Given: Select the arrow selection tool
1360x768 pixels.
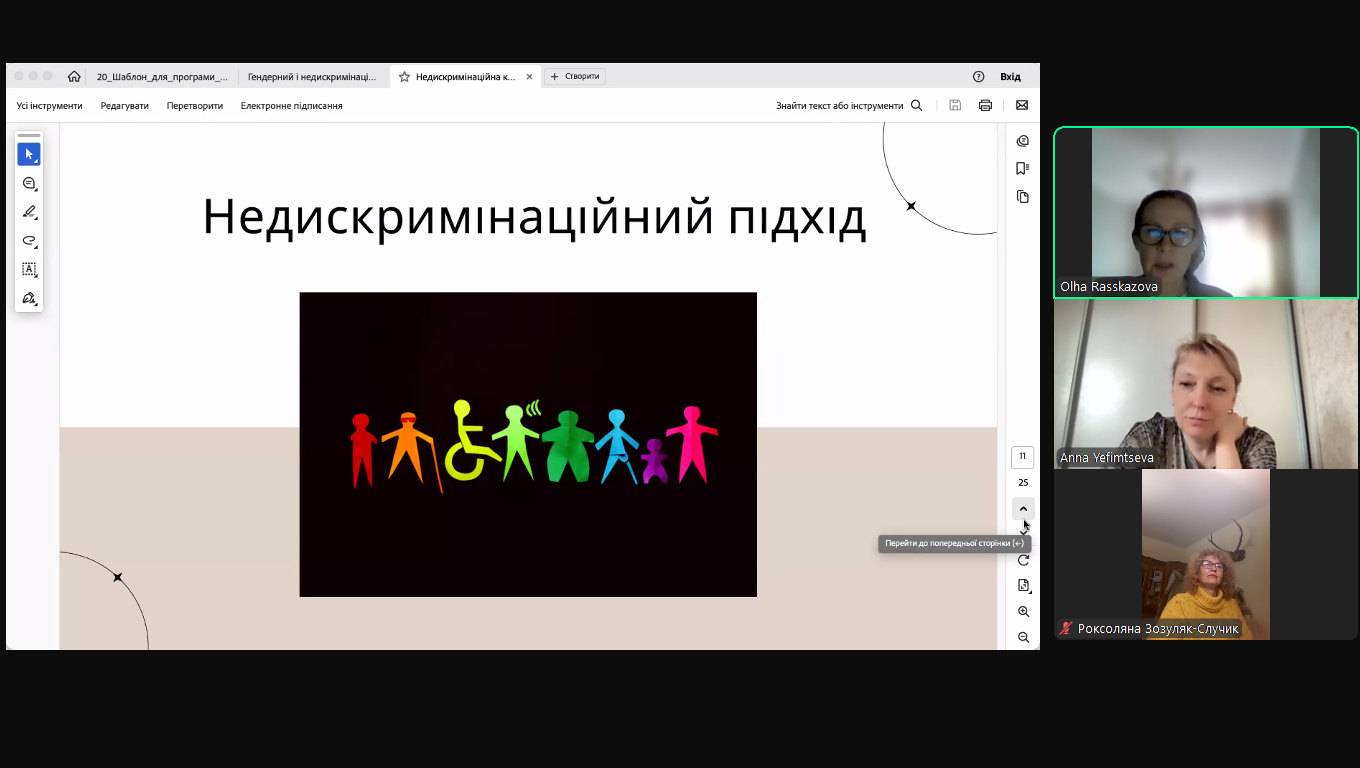Looking at the screenshot, I should click(x=29, y=155).
